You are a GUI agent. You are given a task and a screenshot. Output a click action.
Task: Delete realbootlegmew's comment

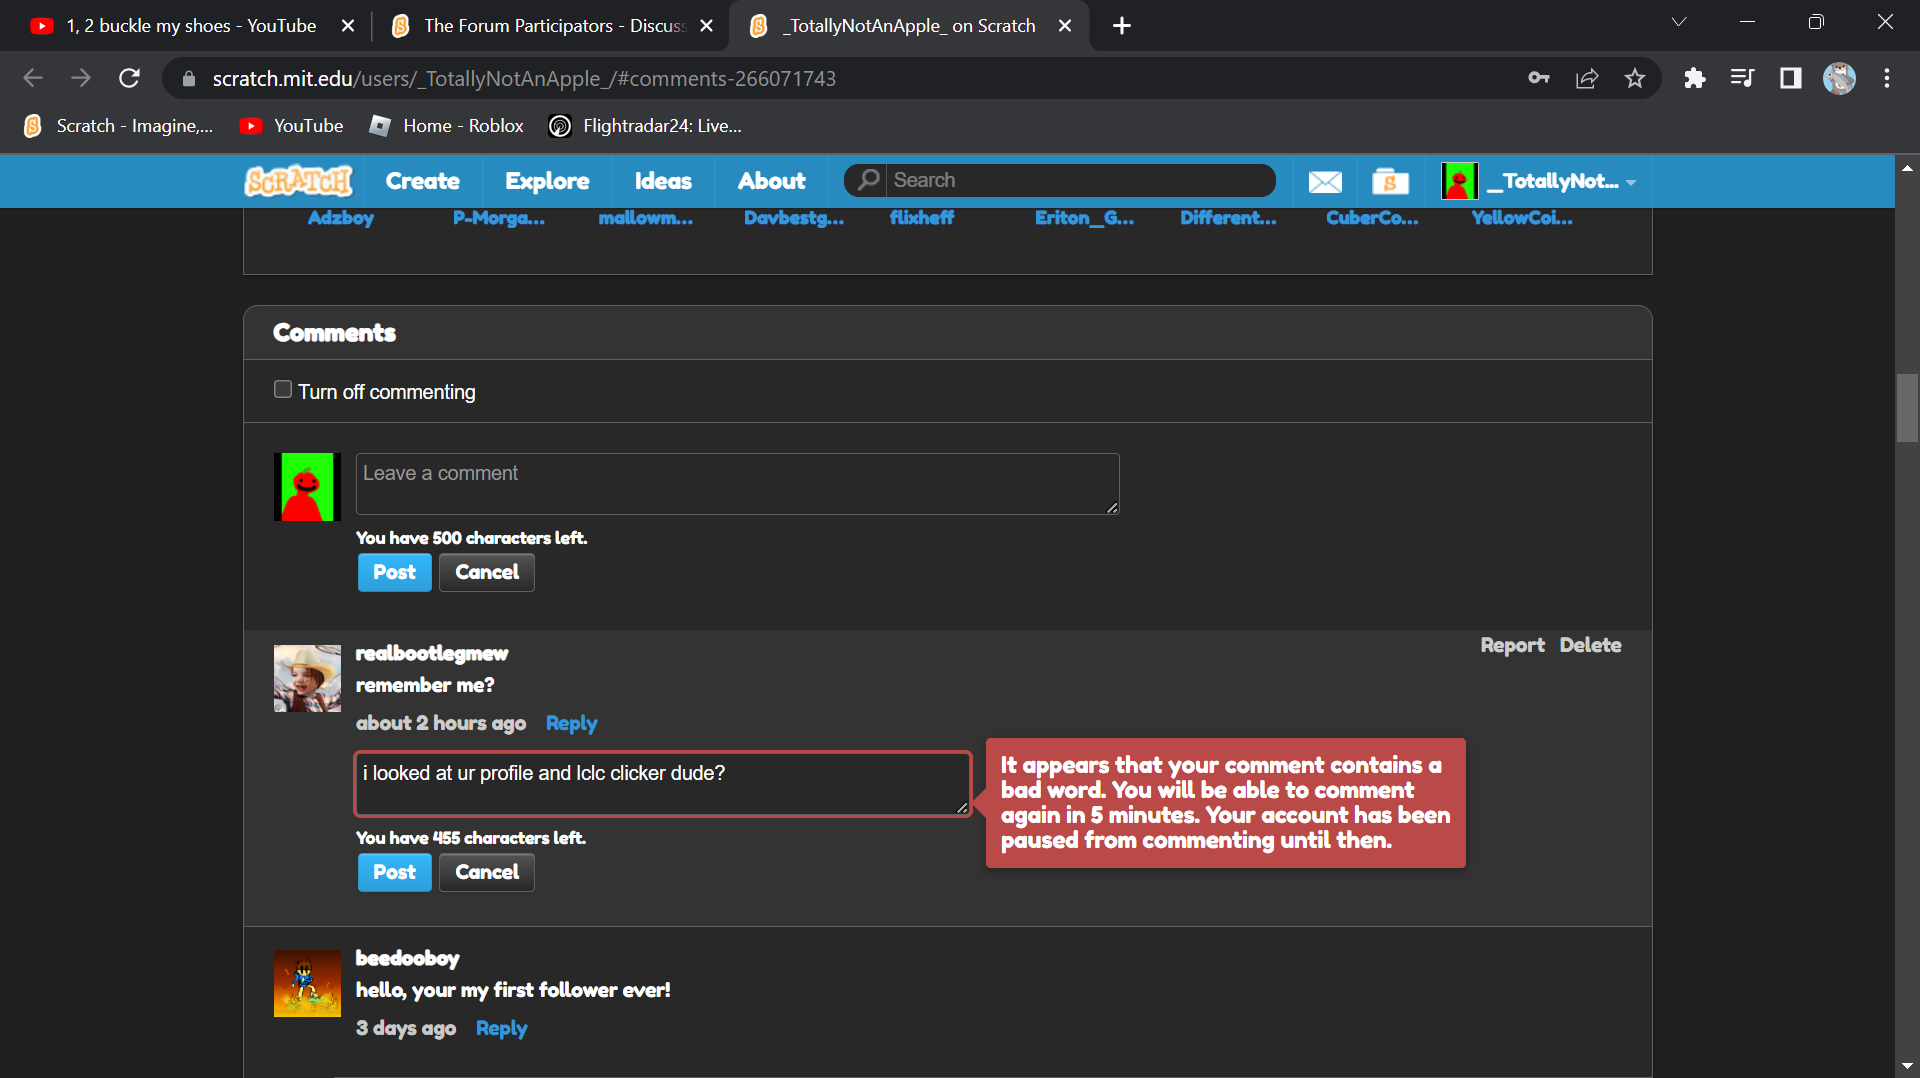pos(1590,645)
